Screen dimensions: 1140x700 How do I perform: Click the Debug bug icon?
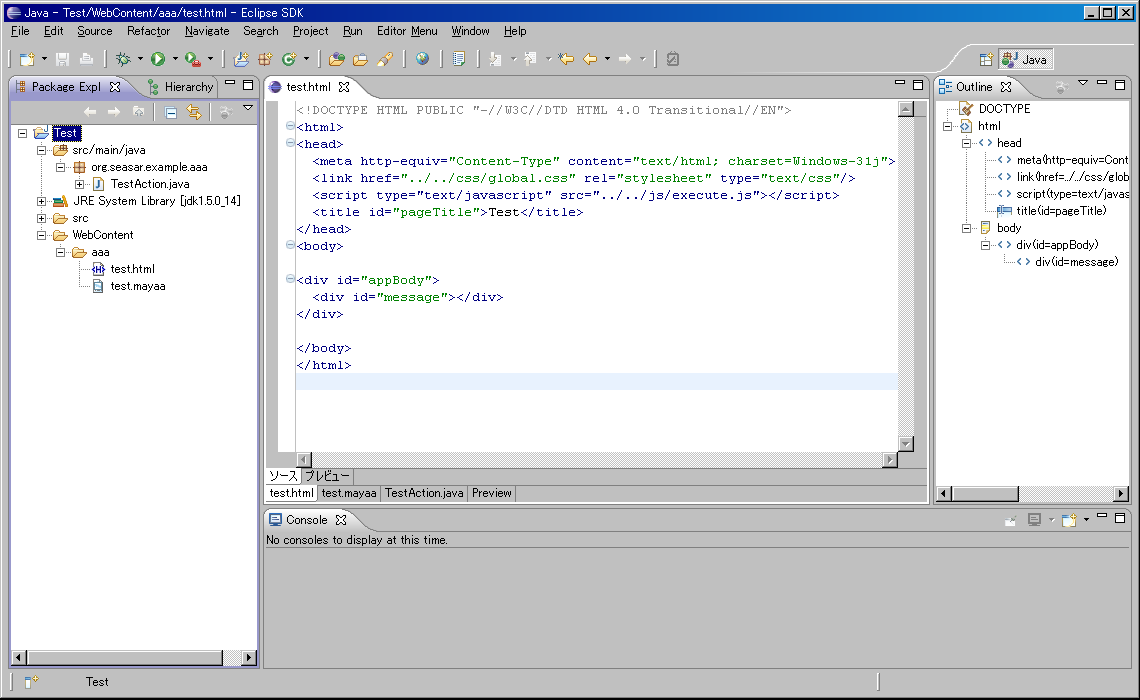pos(123,59)
